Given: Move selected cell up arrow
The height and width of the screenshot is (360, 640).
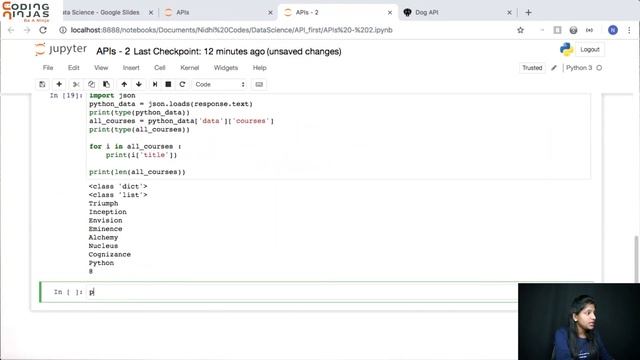Looking at the screenshot, I should pos(124,84).
